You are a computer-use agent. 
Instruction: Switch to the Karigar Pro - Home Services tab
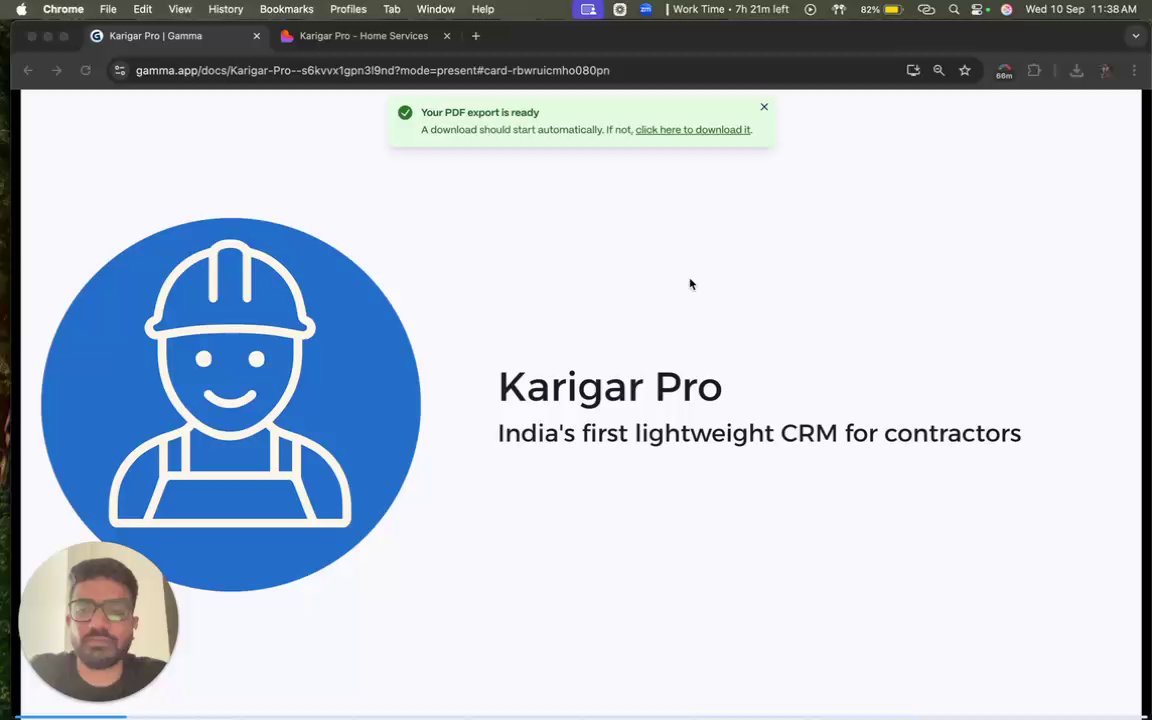click(x=363, y=36)
